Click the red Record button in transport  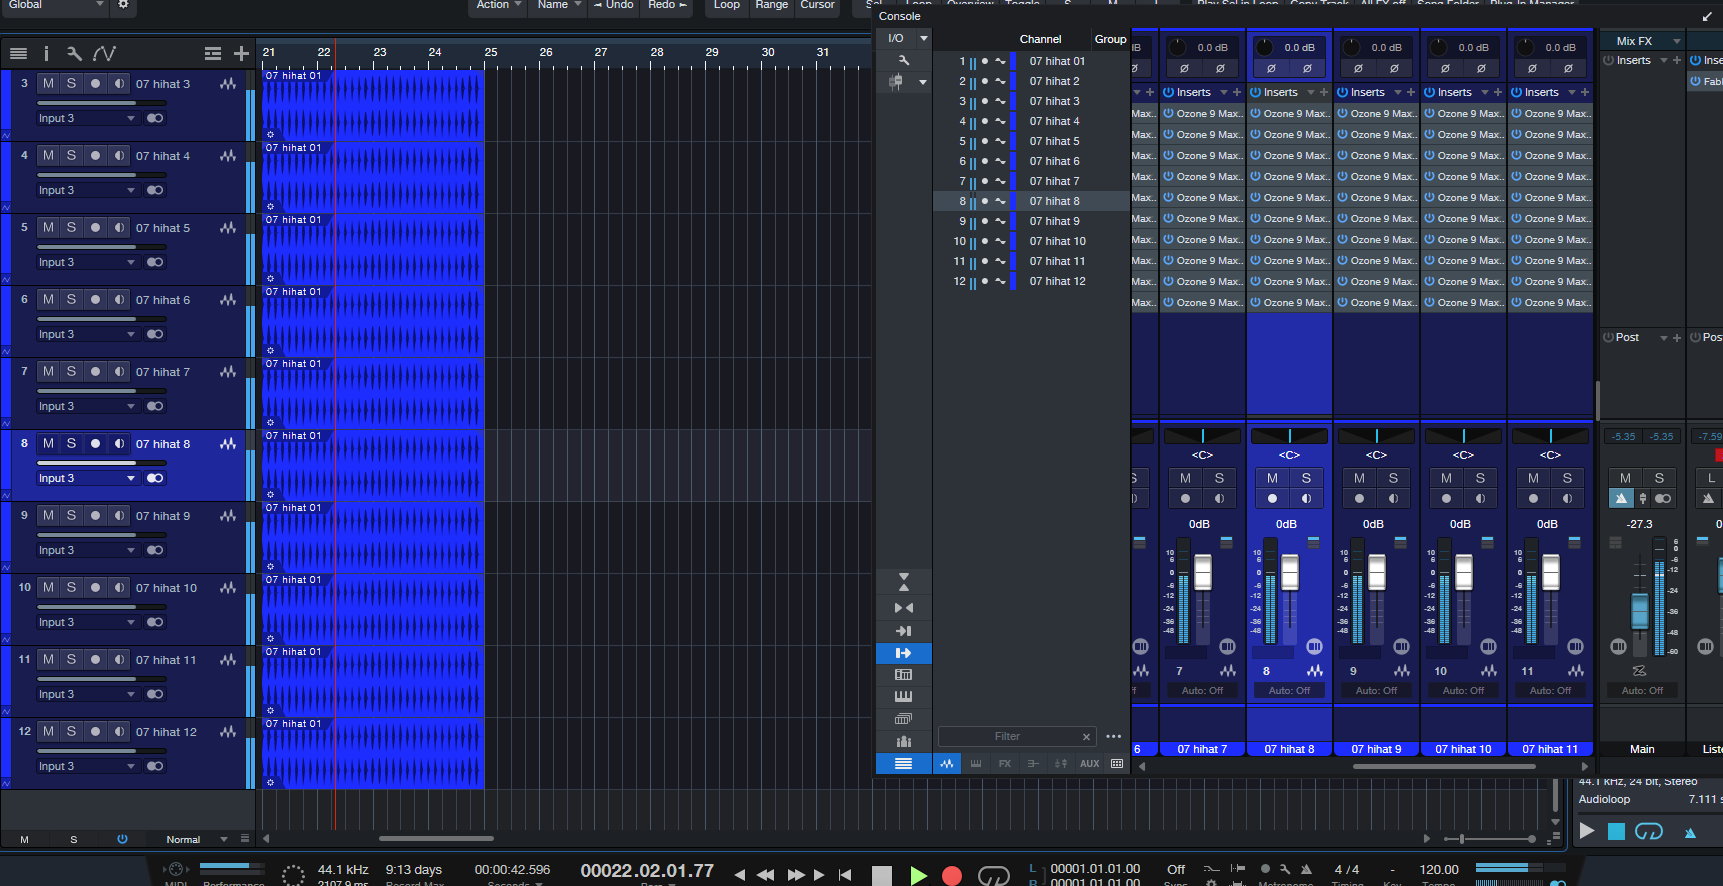click(x=952, y=876)
